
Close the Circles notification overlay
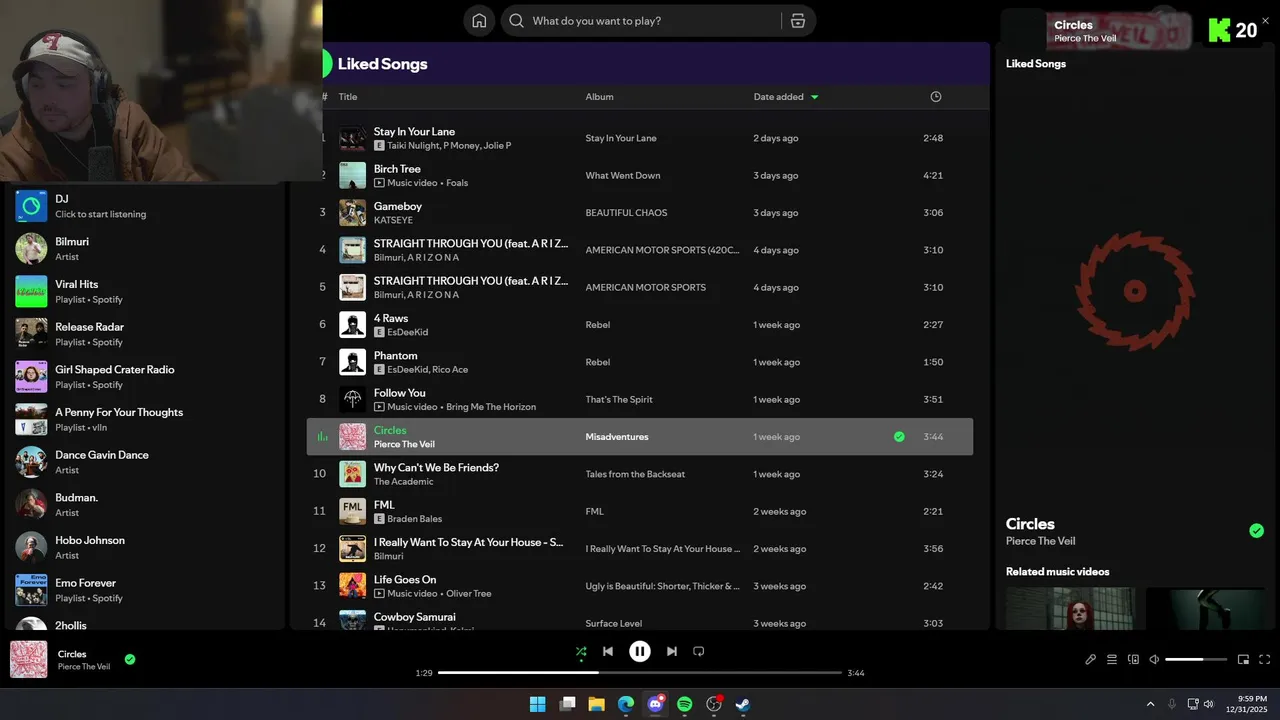(x=1265, y=20)
